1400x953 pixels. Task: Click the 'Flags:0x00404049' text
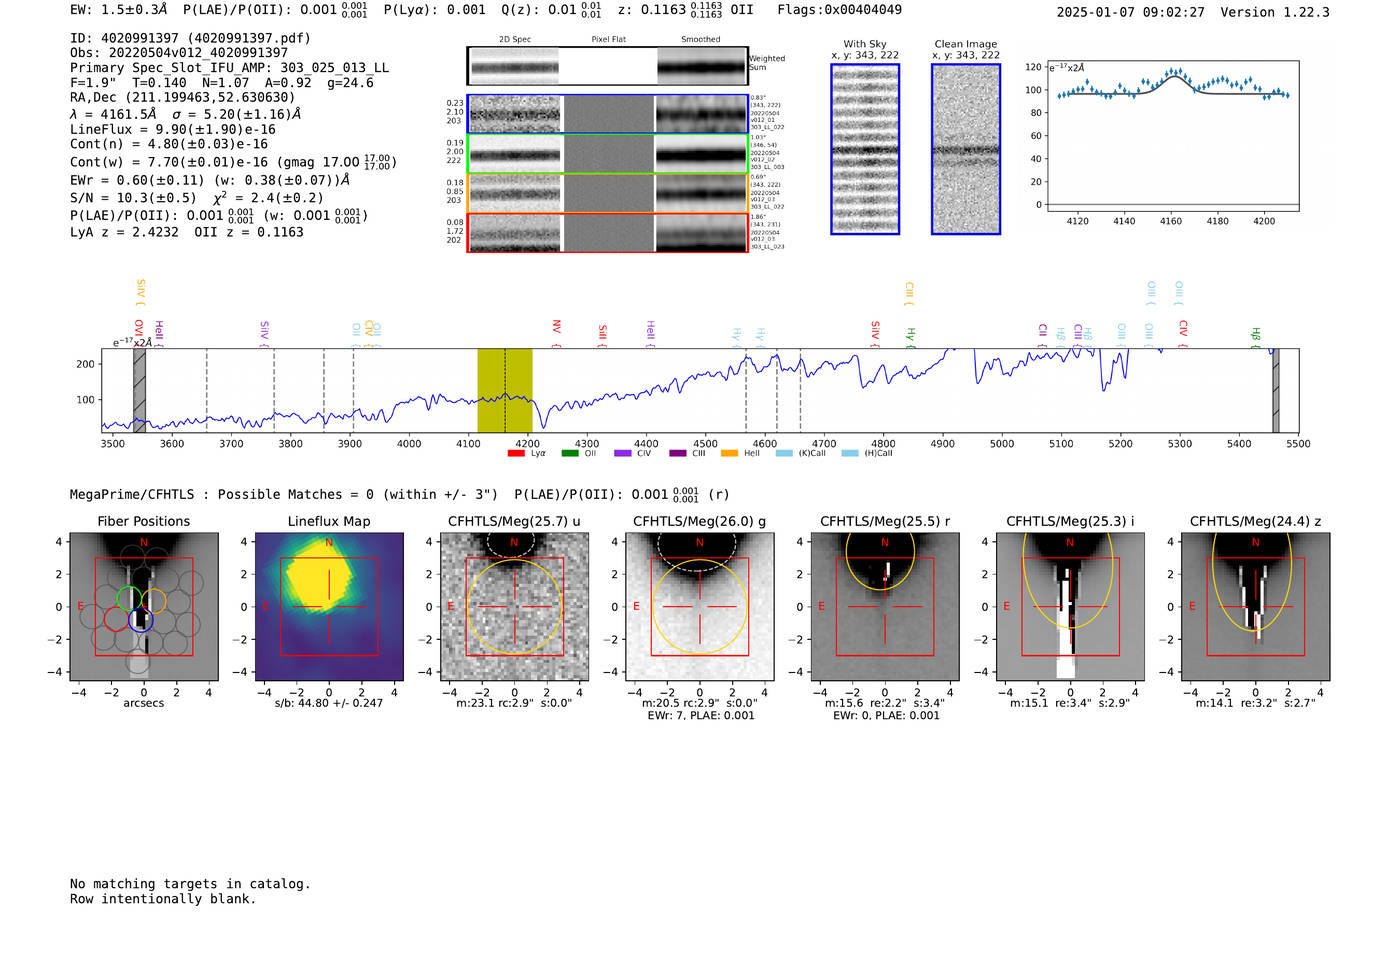tap(839, 10)
